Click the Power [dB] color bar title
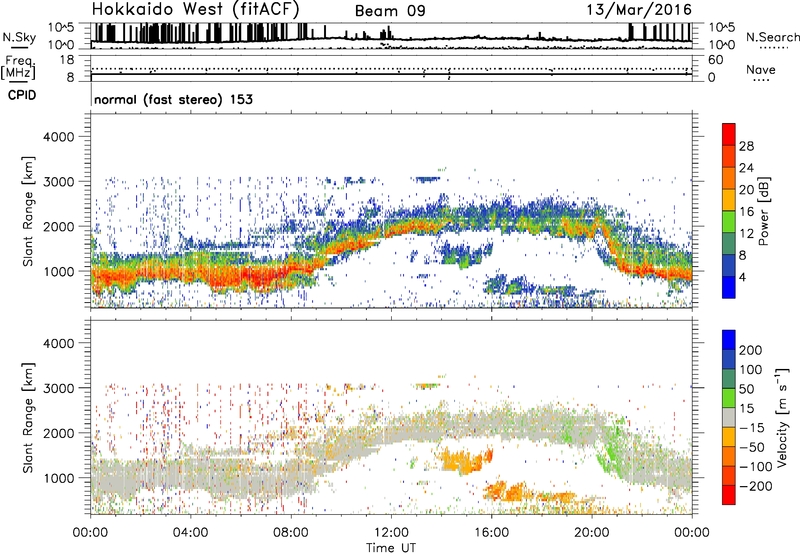The image size is (800, 554). (x=763, y=211)
